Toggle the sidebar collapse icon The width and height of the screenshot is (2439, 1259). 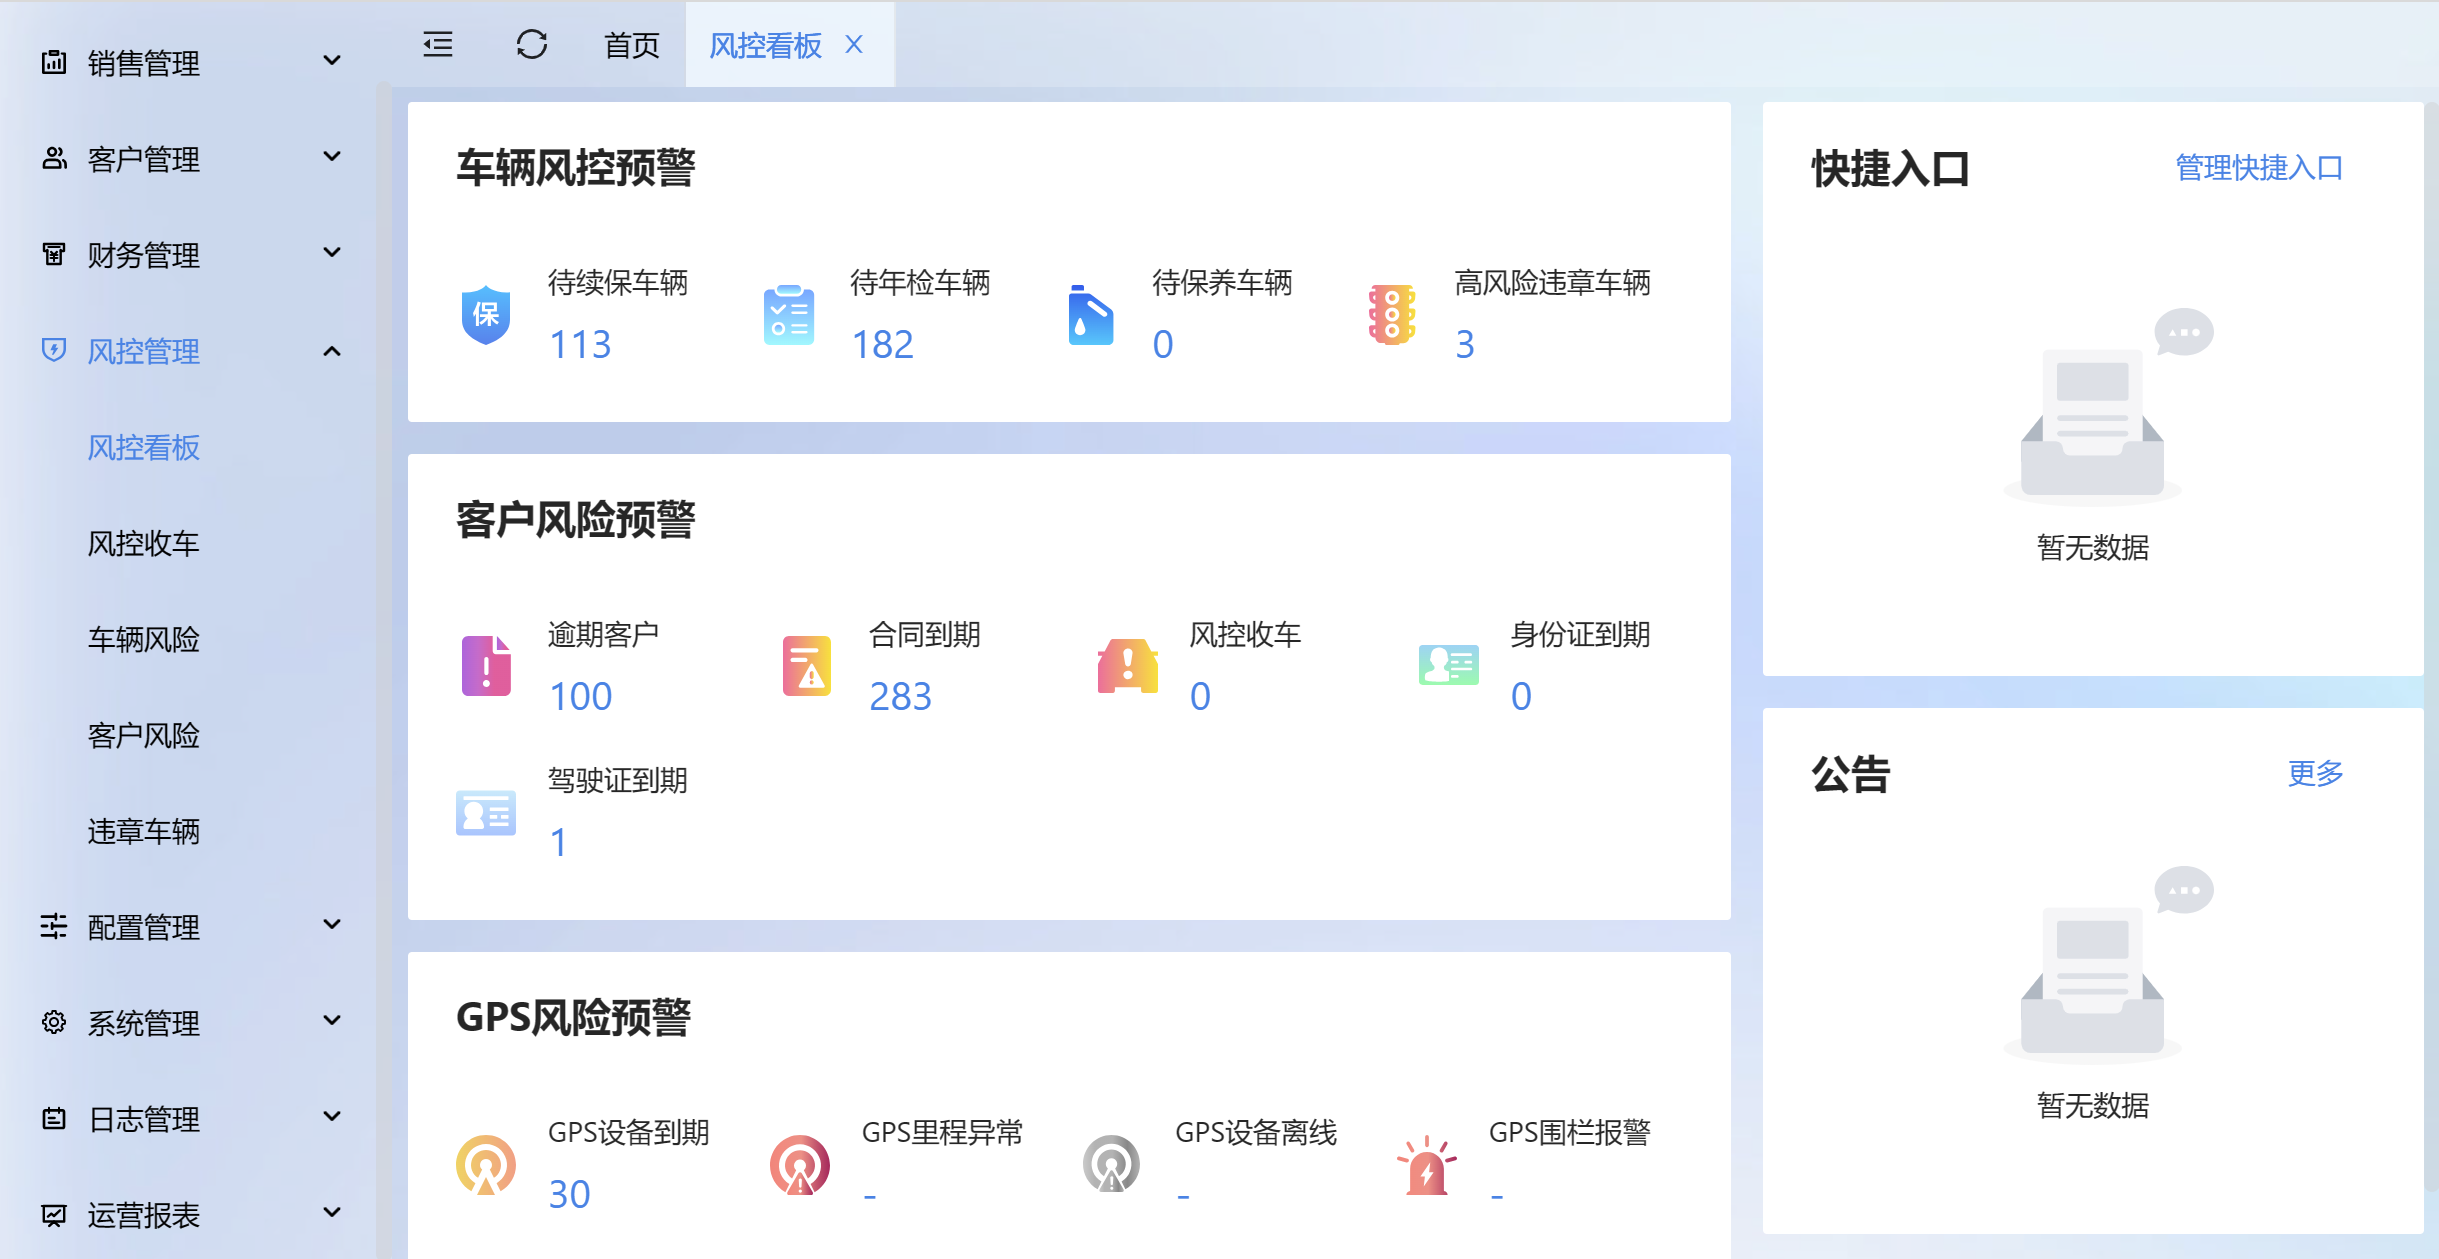[x=438, y=45]
